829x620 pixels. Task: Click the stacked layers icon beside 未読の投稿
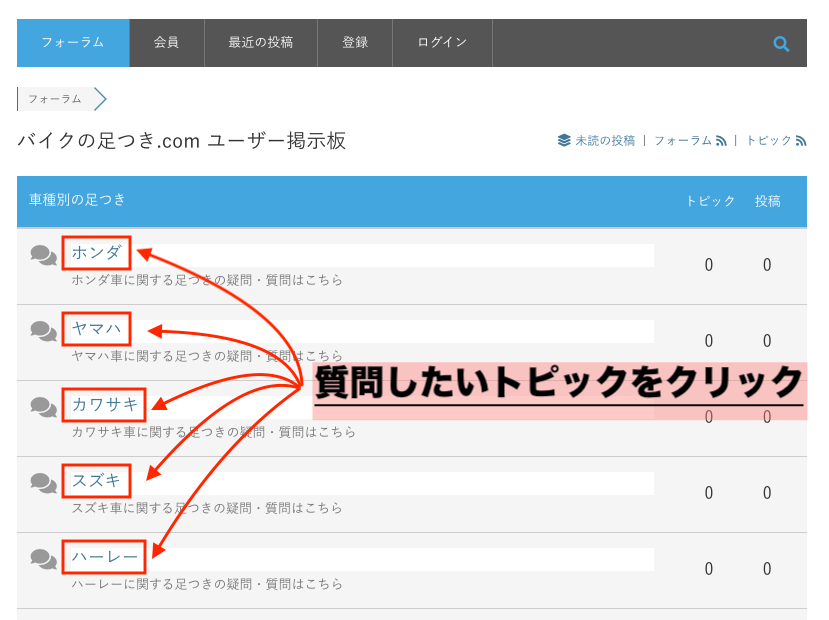(564, 141)
